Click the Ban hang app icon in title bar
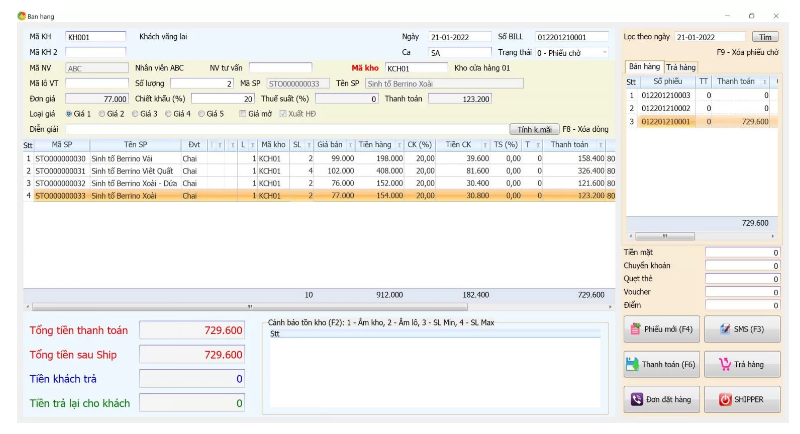The image size is (800, 434). point(6,16)
